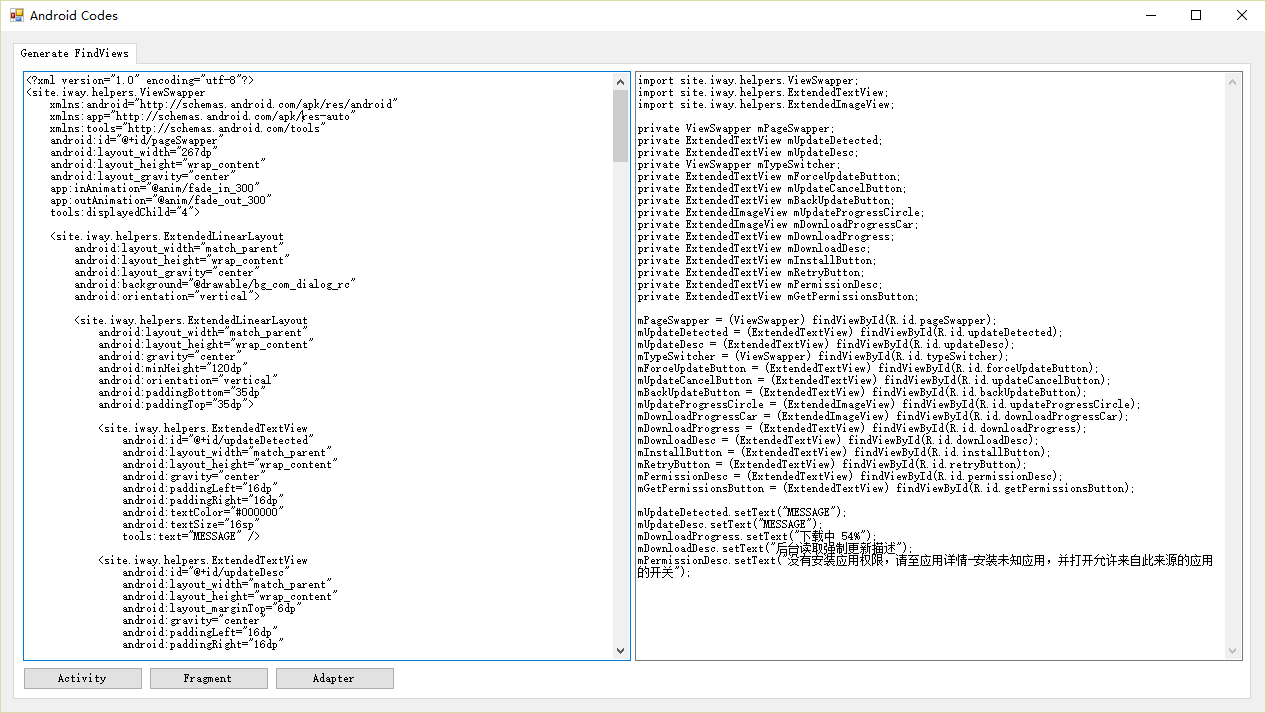1266x713 pixels.
Task: Click scroll-up arrow of XML pane scrollbar
Action: [621, 81]
